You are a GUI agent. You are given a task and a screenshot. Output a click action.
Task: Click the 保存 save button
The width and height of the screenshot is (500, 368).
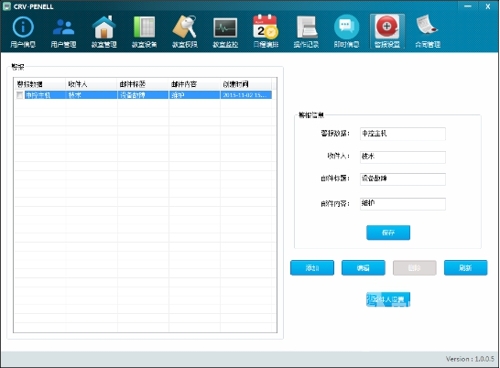pos(388,233)
